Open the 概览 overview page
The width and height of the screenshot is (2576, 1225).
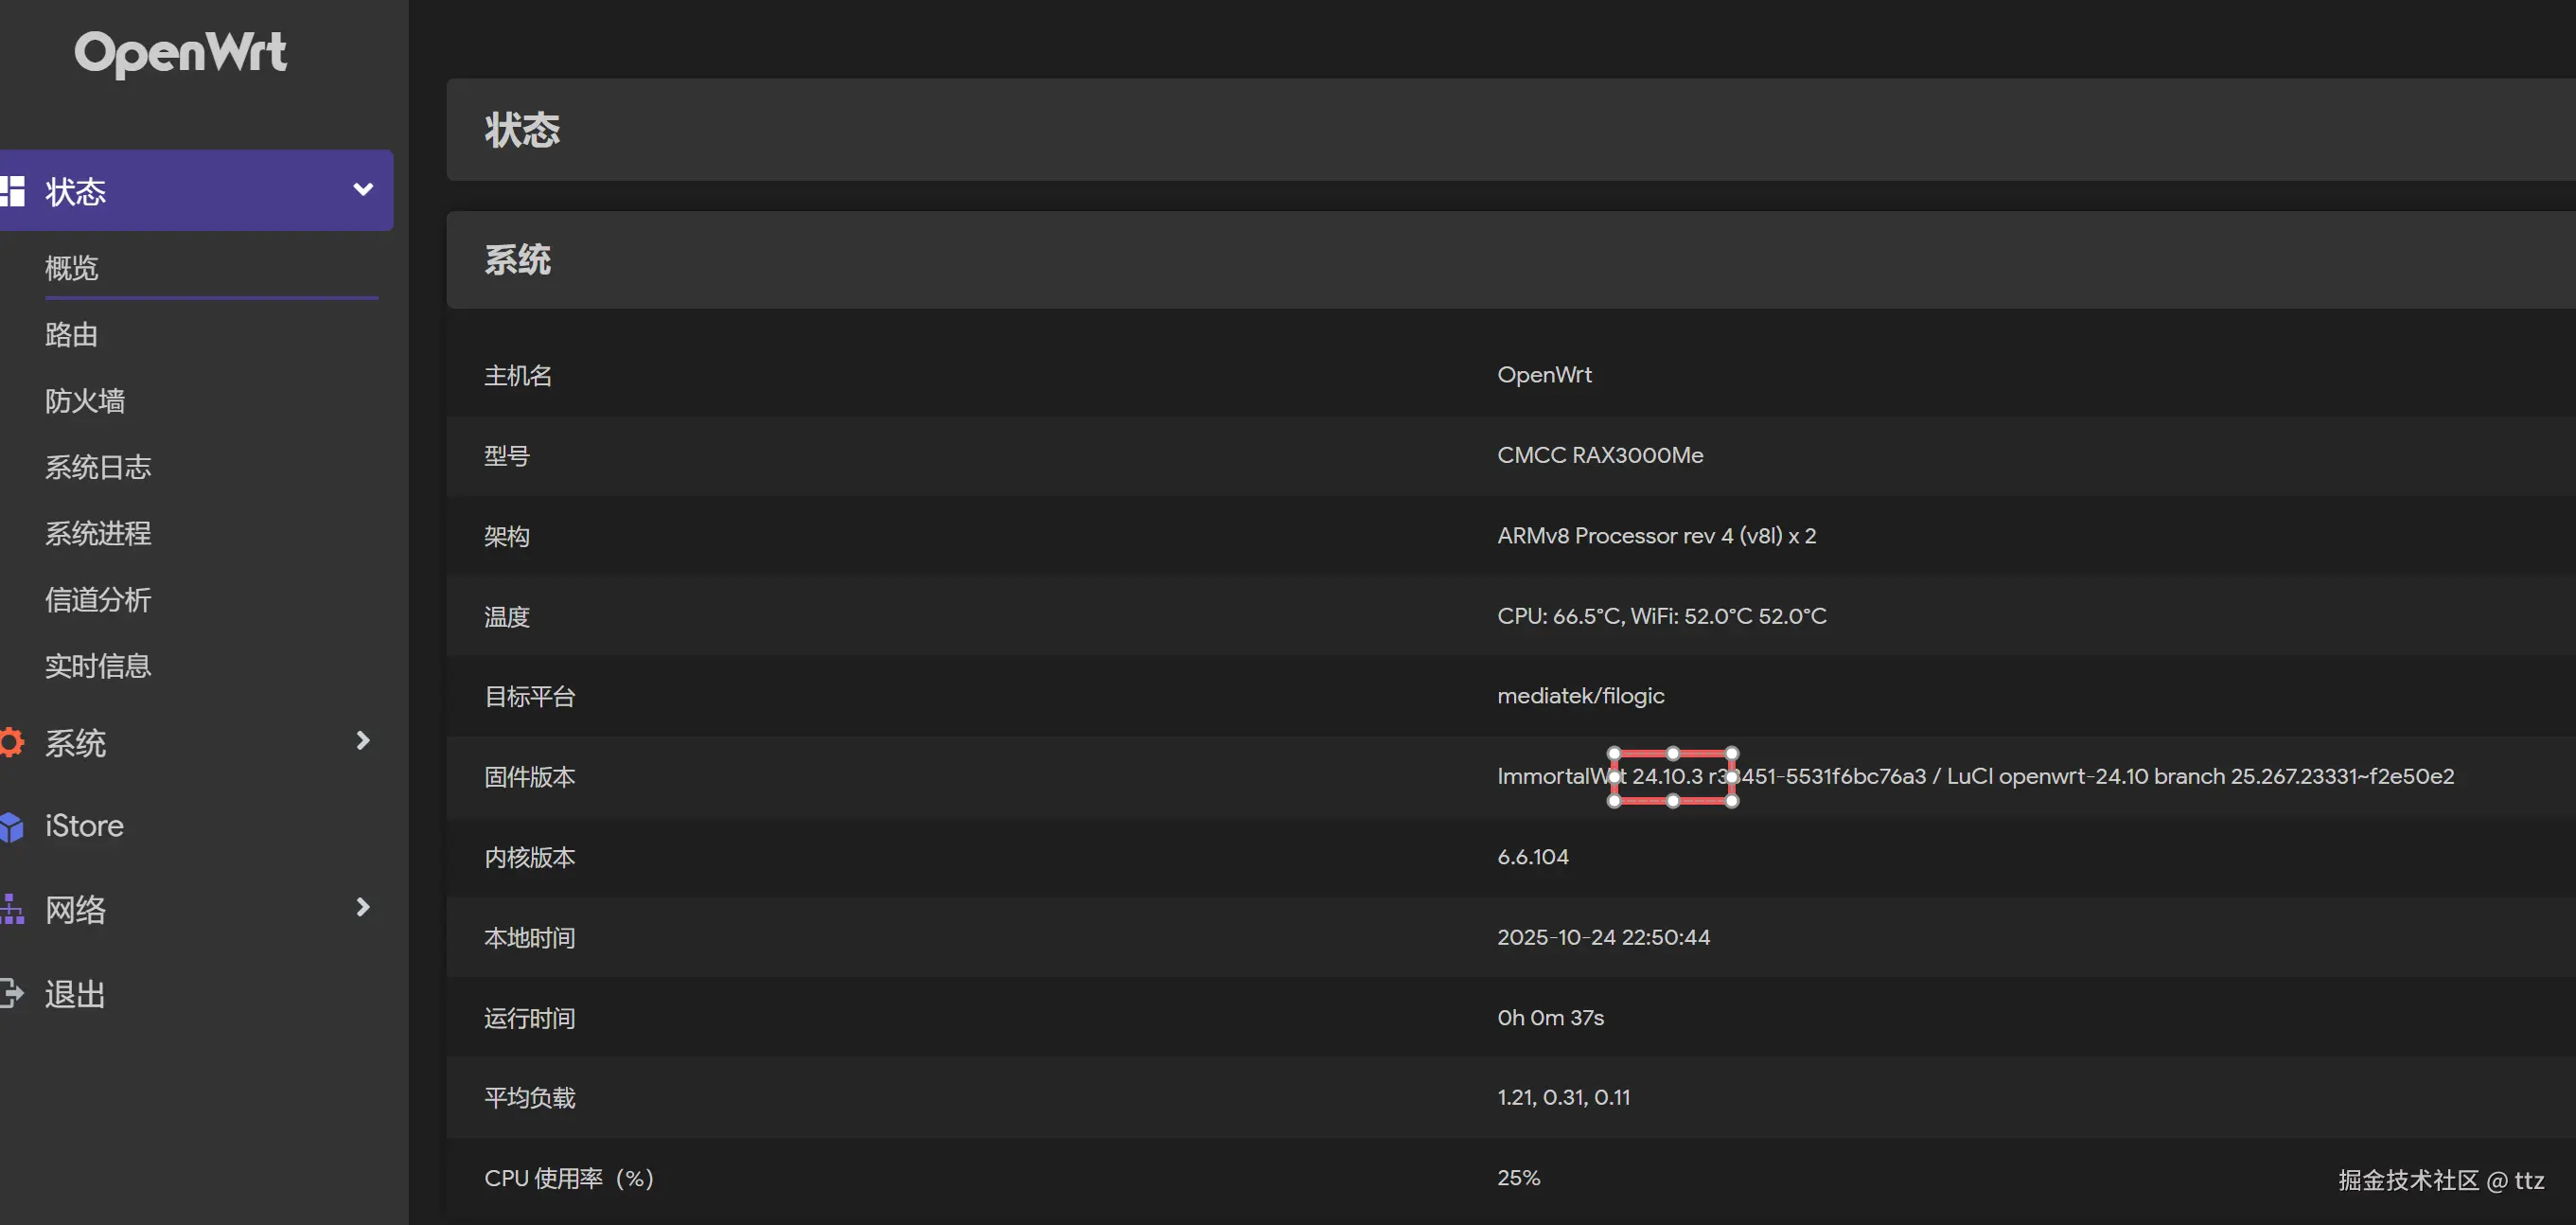point(72,268)
